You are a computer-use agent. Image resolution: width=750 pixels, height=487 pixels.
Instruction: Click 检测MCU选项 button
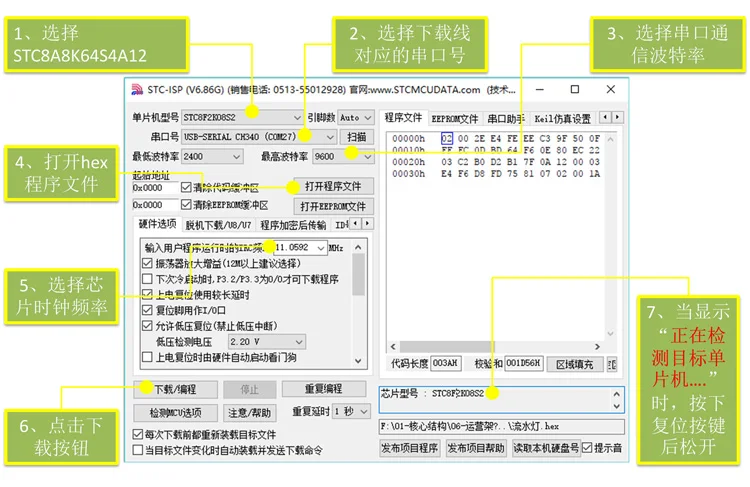175,412
